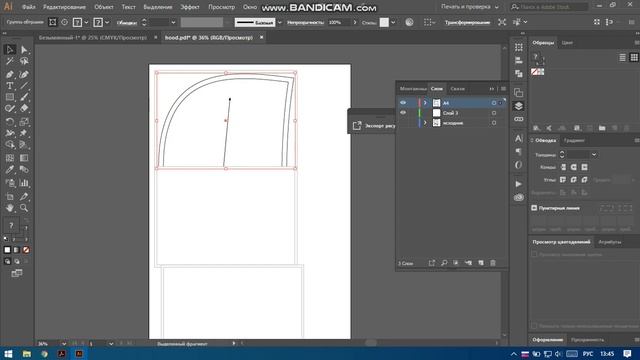Viewport: 640px width, 360px height.
Task: Select the Magic Wand tool
Action: pos(9,61)
